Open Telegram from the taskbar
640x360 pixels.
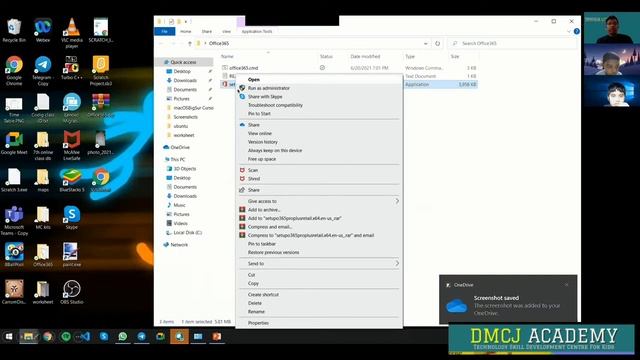[x=142, y=336]
